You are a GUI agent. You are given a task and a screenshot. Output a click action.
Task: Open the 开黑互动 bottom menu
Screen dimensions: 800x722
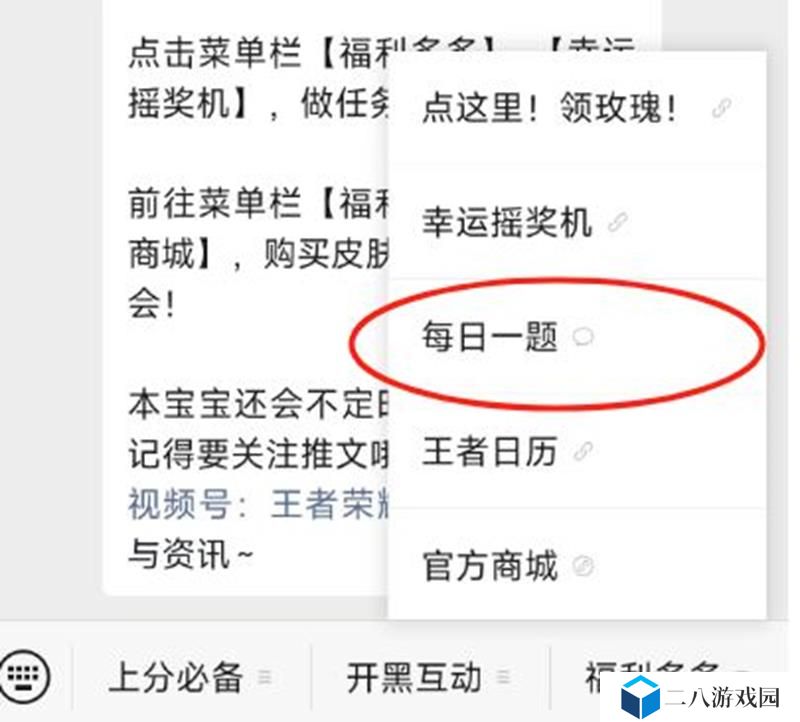coord(431,677)
